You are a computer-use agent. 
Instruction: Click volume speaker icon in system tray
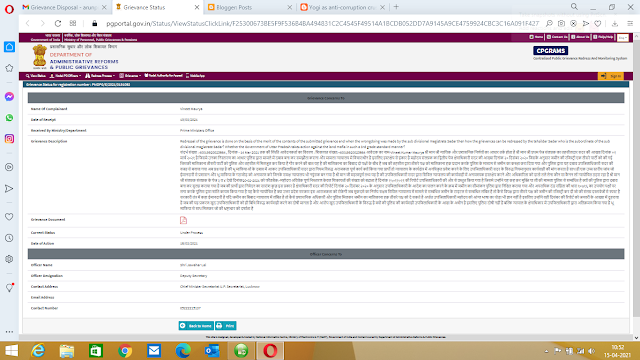pyautogui.click(x=591, y=351)
